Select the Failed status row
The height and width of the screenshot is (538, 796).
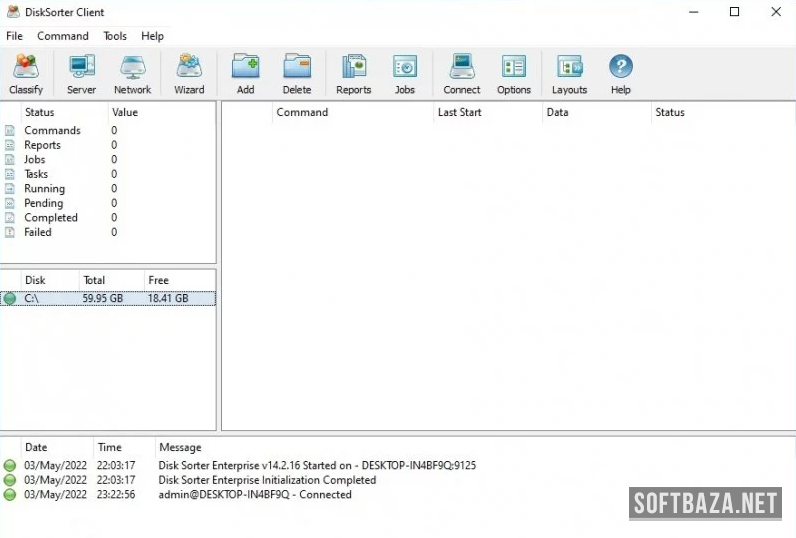38,232
